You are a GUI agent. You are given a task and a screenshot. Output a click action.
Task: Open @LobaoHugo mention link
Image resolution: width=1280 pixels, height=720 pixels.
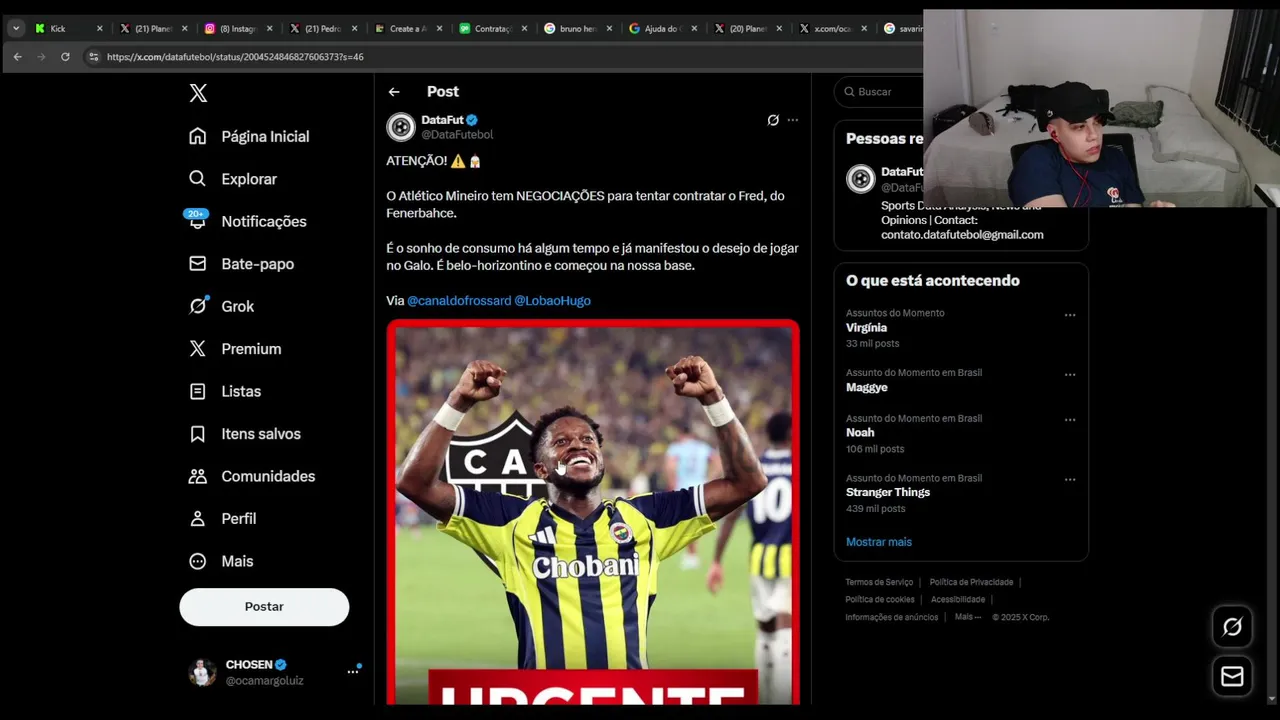pyautogui.click(x=552, y=301)
